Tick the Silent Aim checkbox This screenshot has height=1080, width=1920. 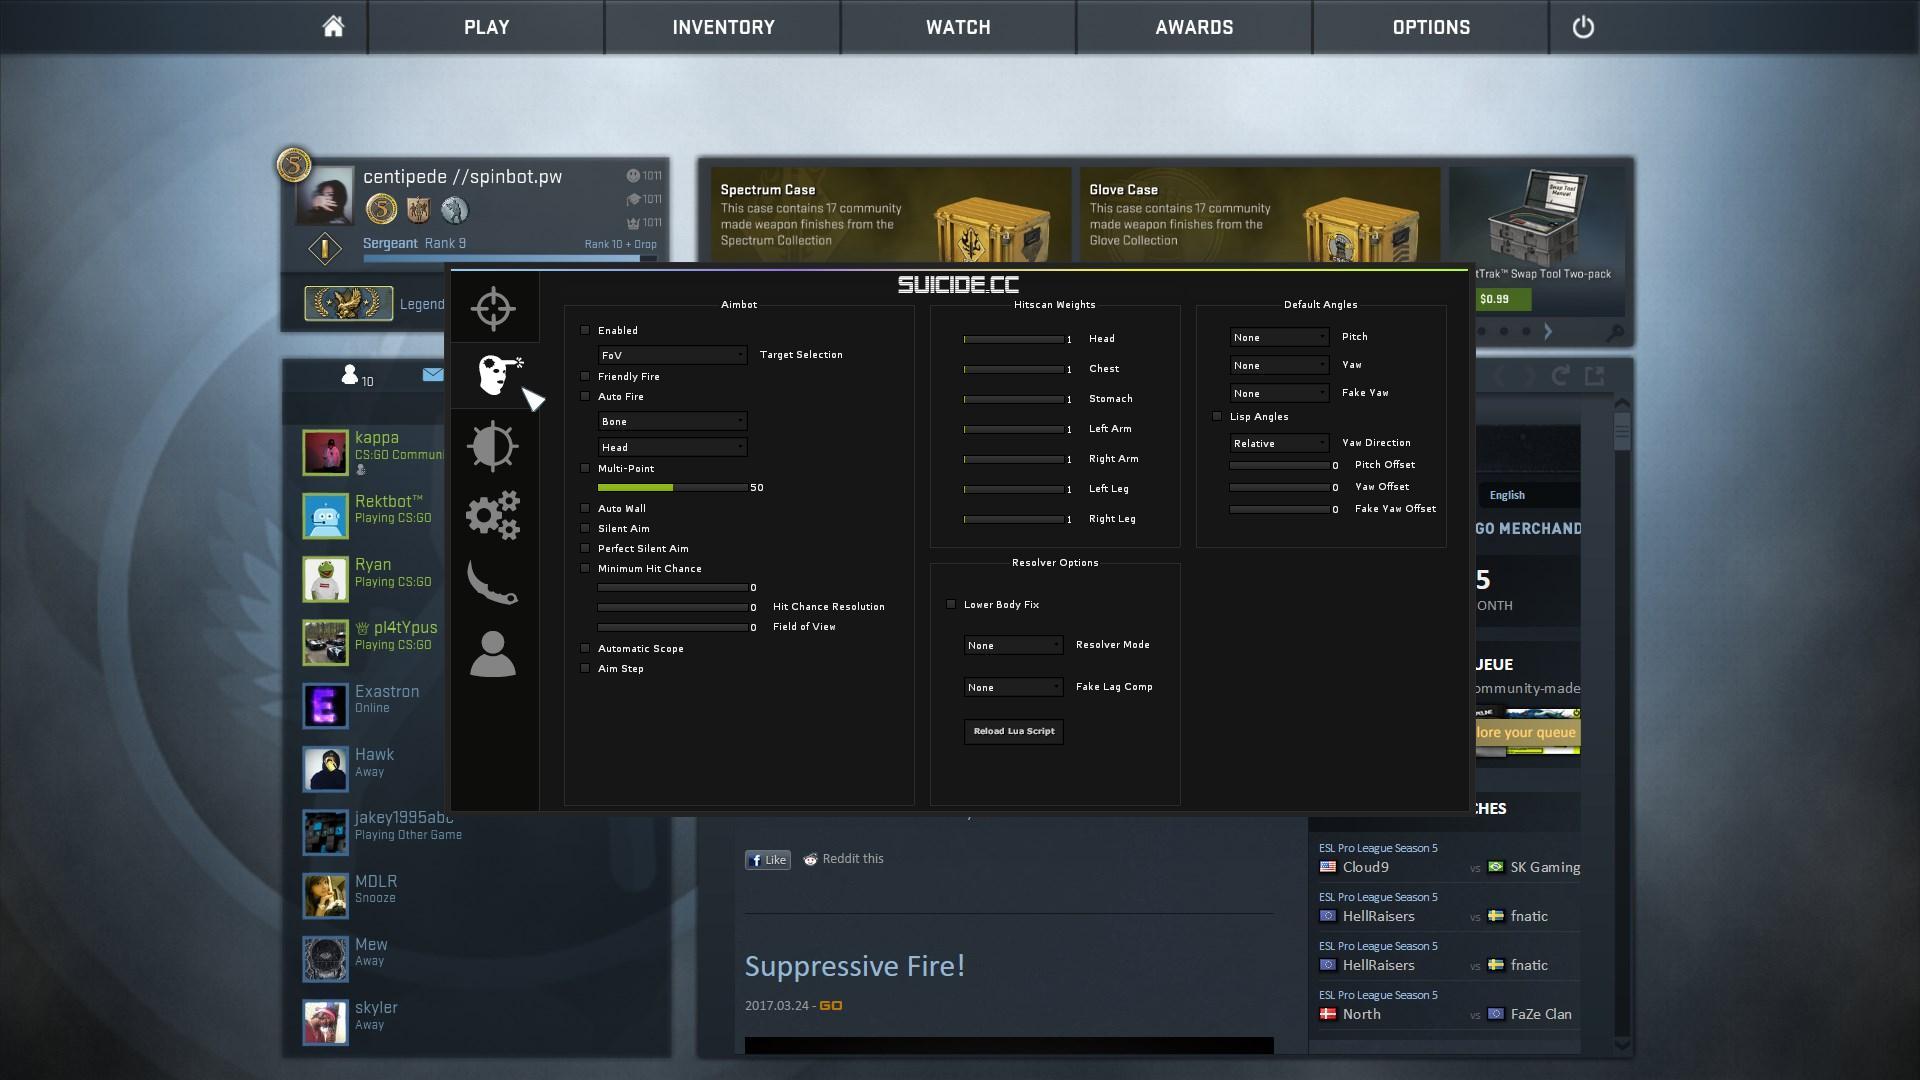coord(585,528)
